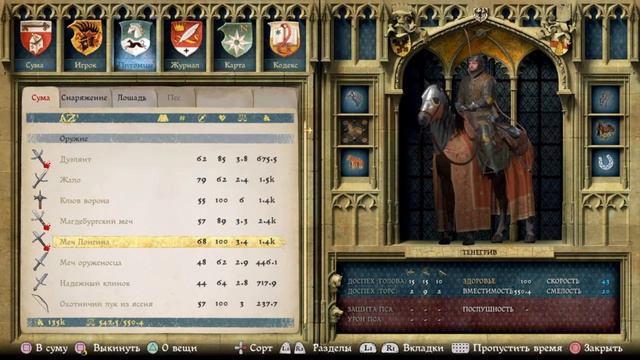Click the Здоровье stat label

click(479, 281)
